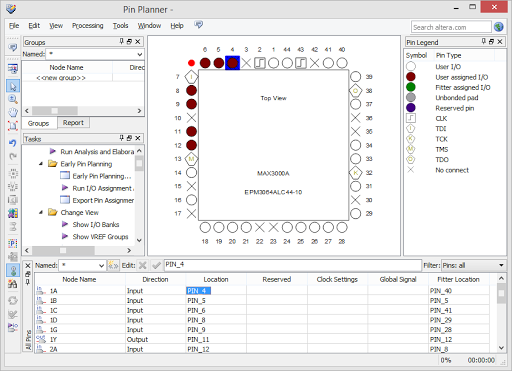Click Show VREF Groups task
Image resolution: width=512 pixels, height=371 pixels.
coord(100,237)
